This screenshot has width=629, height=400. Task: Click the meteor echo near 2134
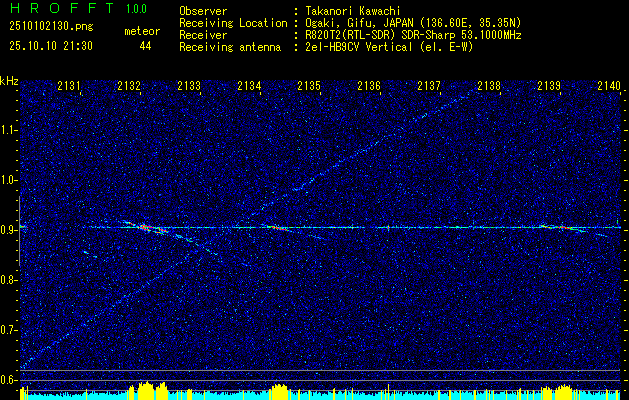(x=278, y=228)
